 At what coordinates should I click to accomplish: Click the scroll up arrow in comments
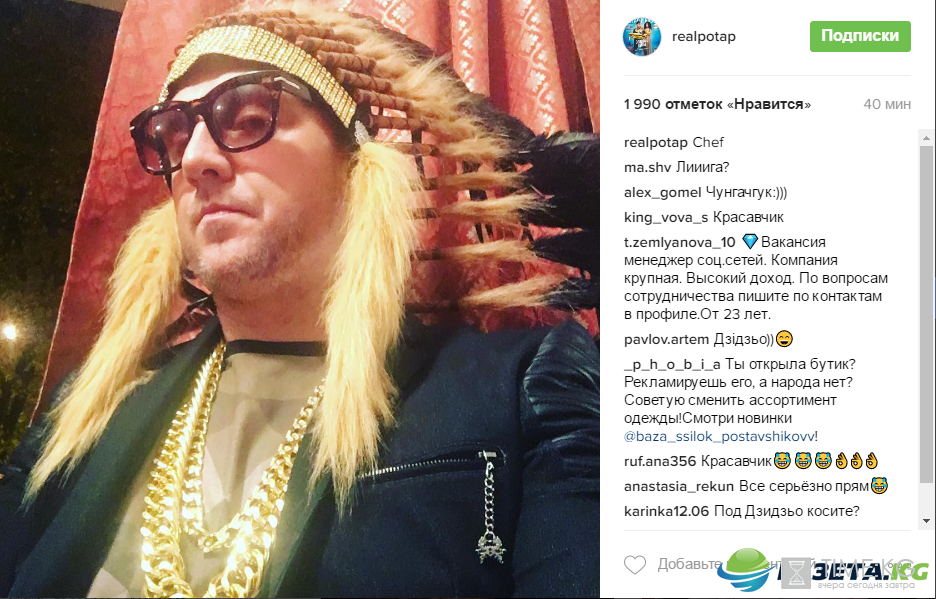coord(926,138)
